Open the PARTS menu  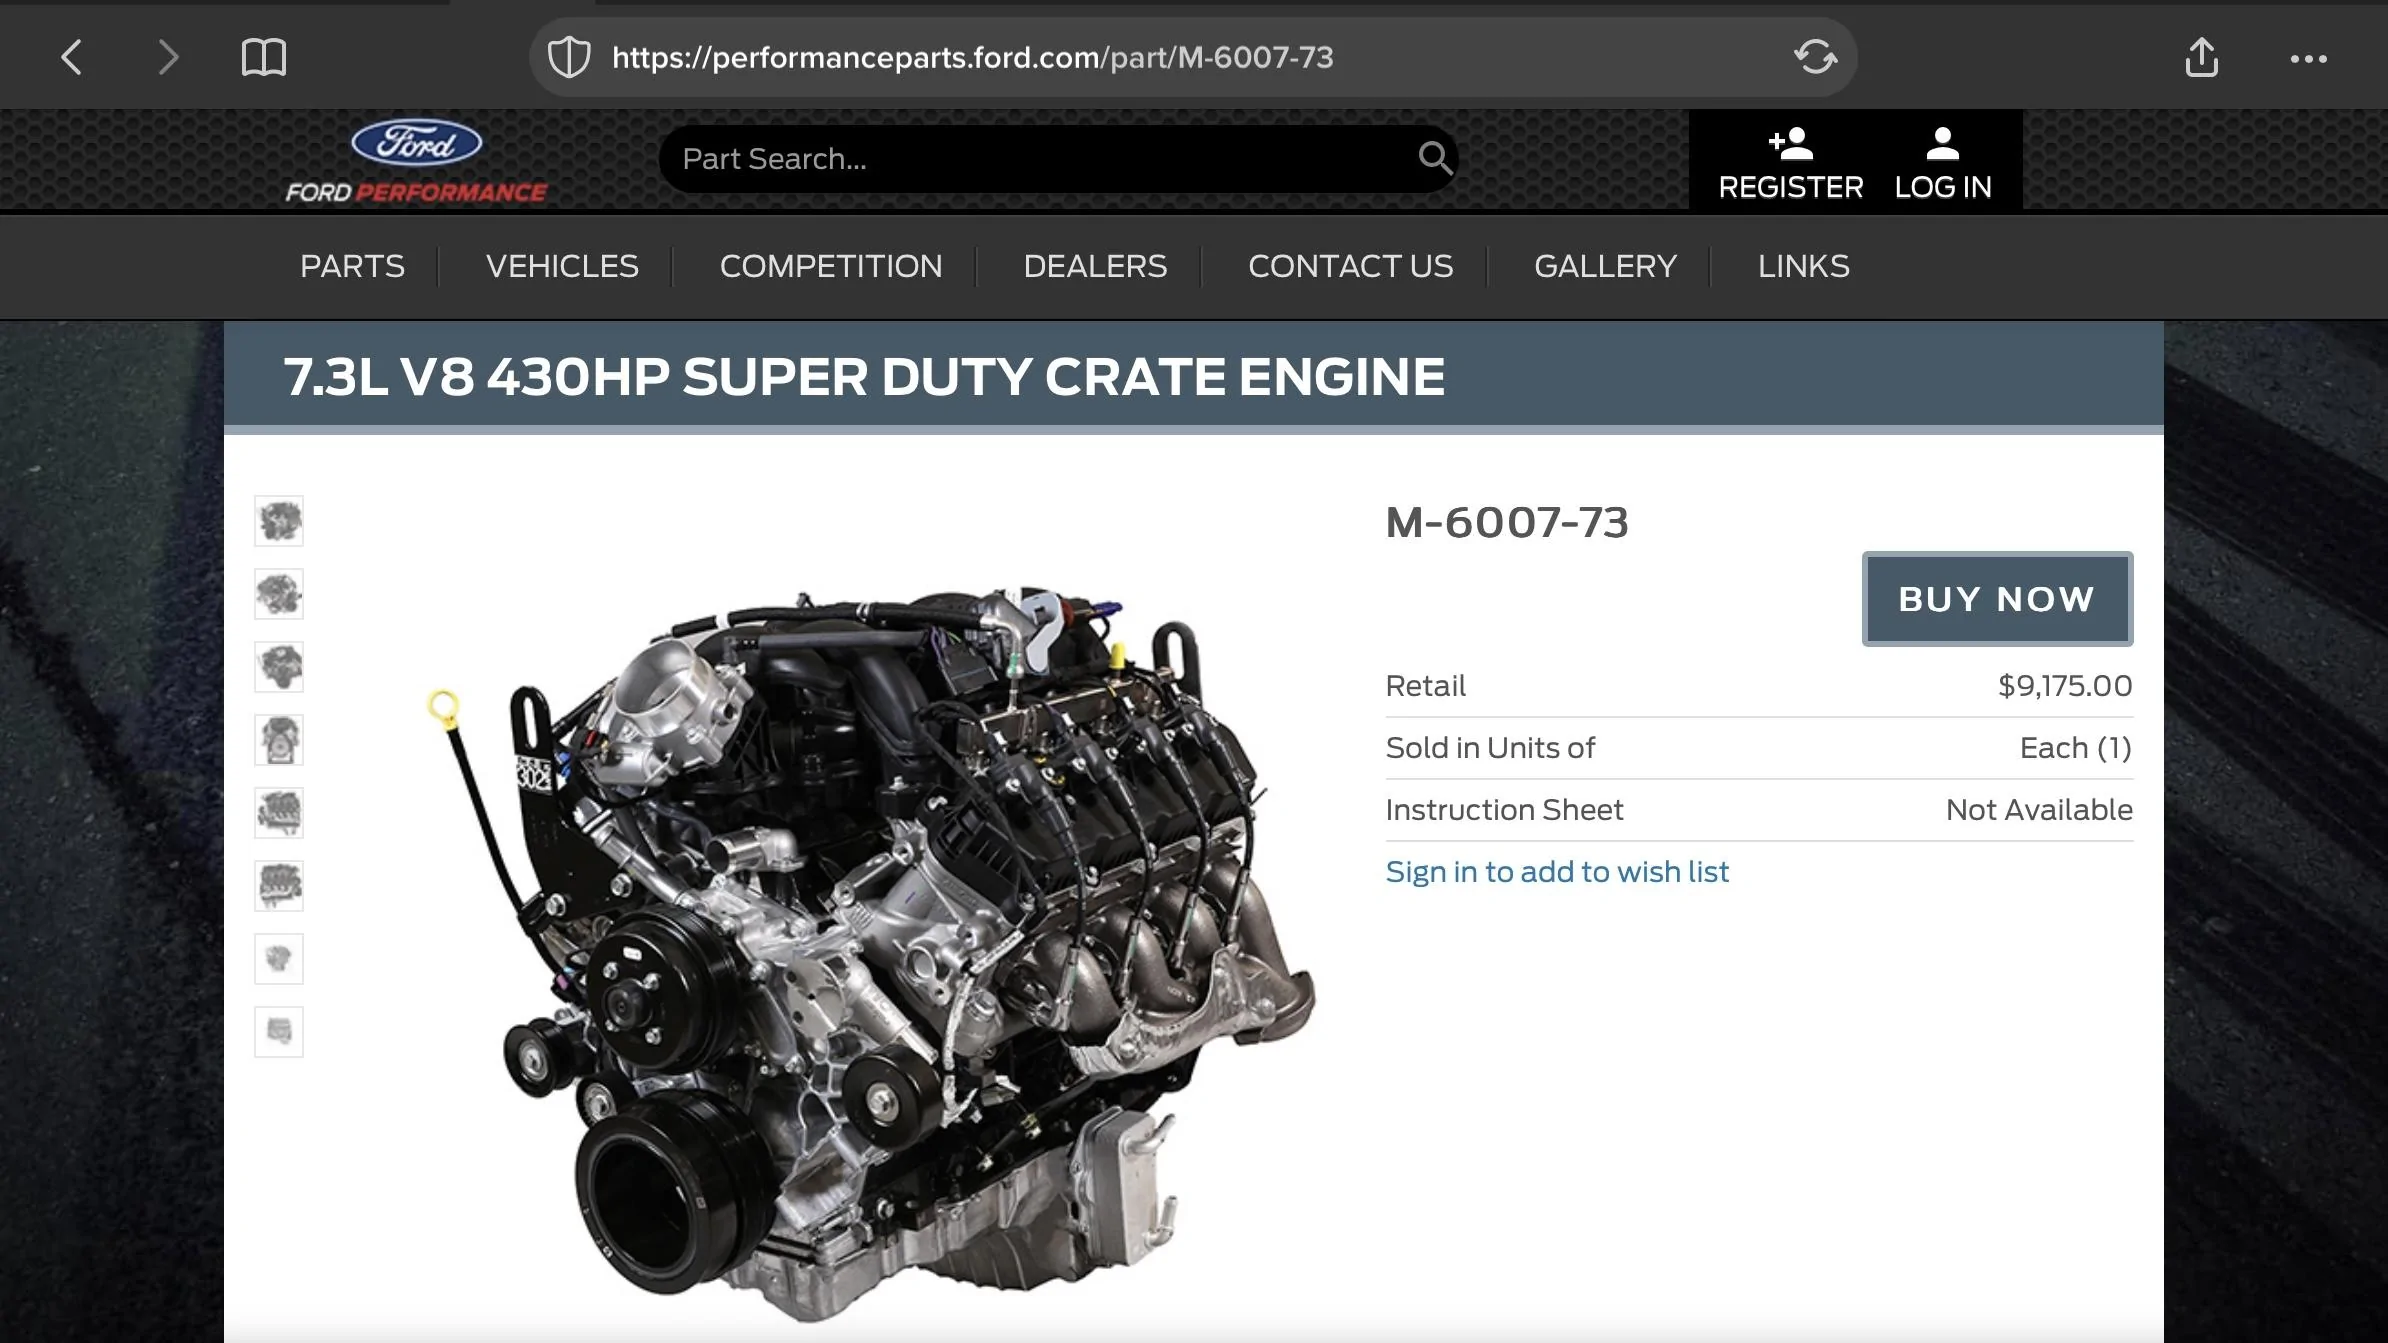(x=352, y=266)
